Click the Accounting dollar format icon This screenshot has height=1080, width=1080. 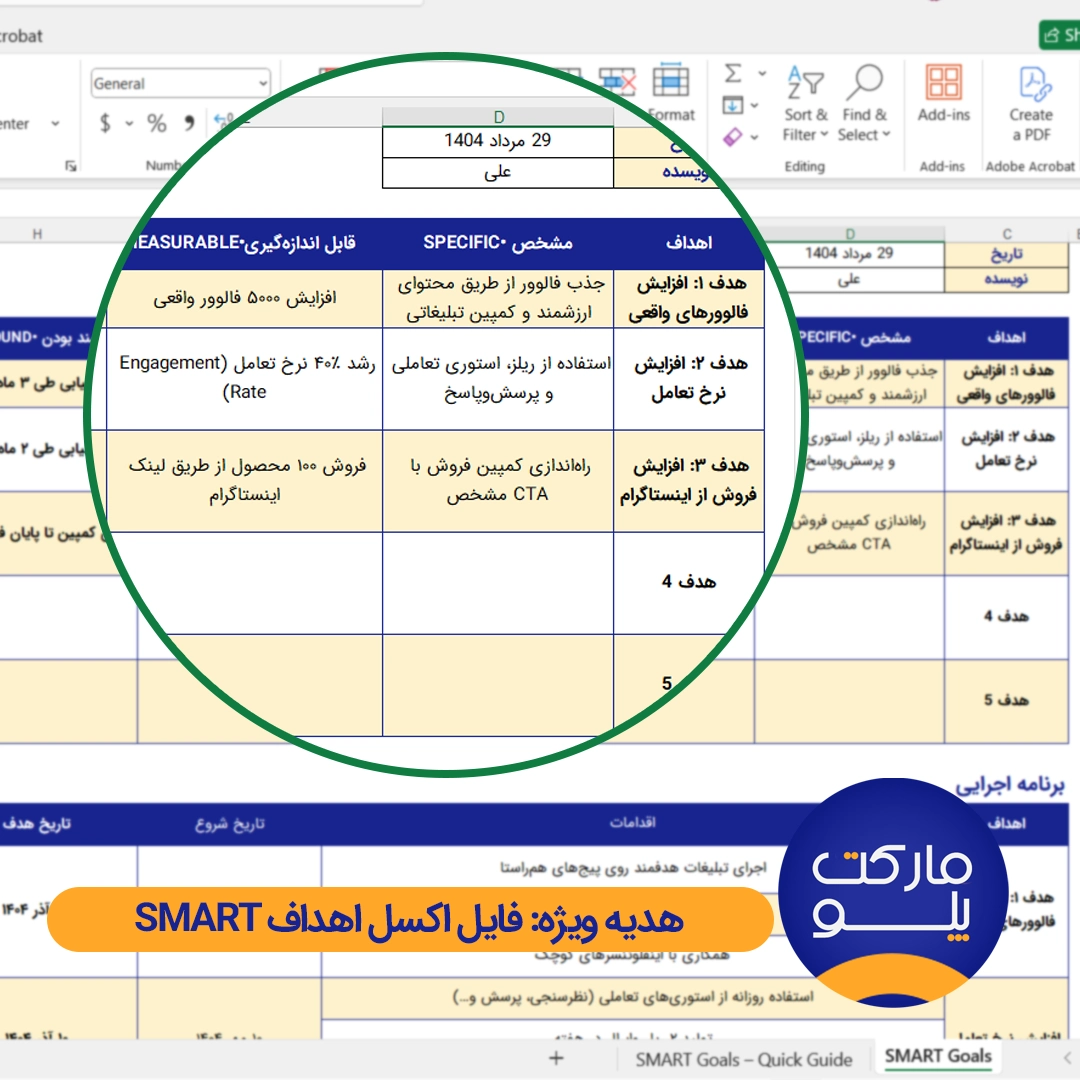105,123
